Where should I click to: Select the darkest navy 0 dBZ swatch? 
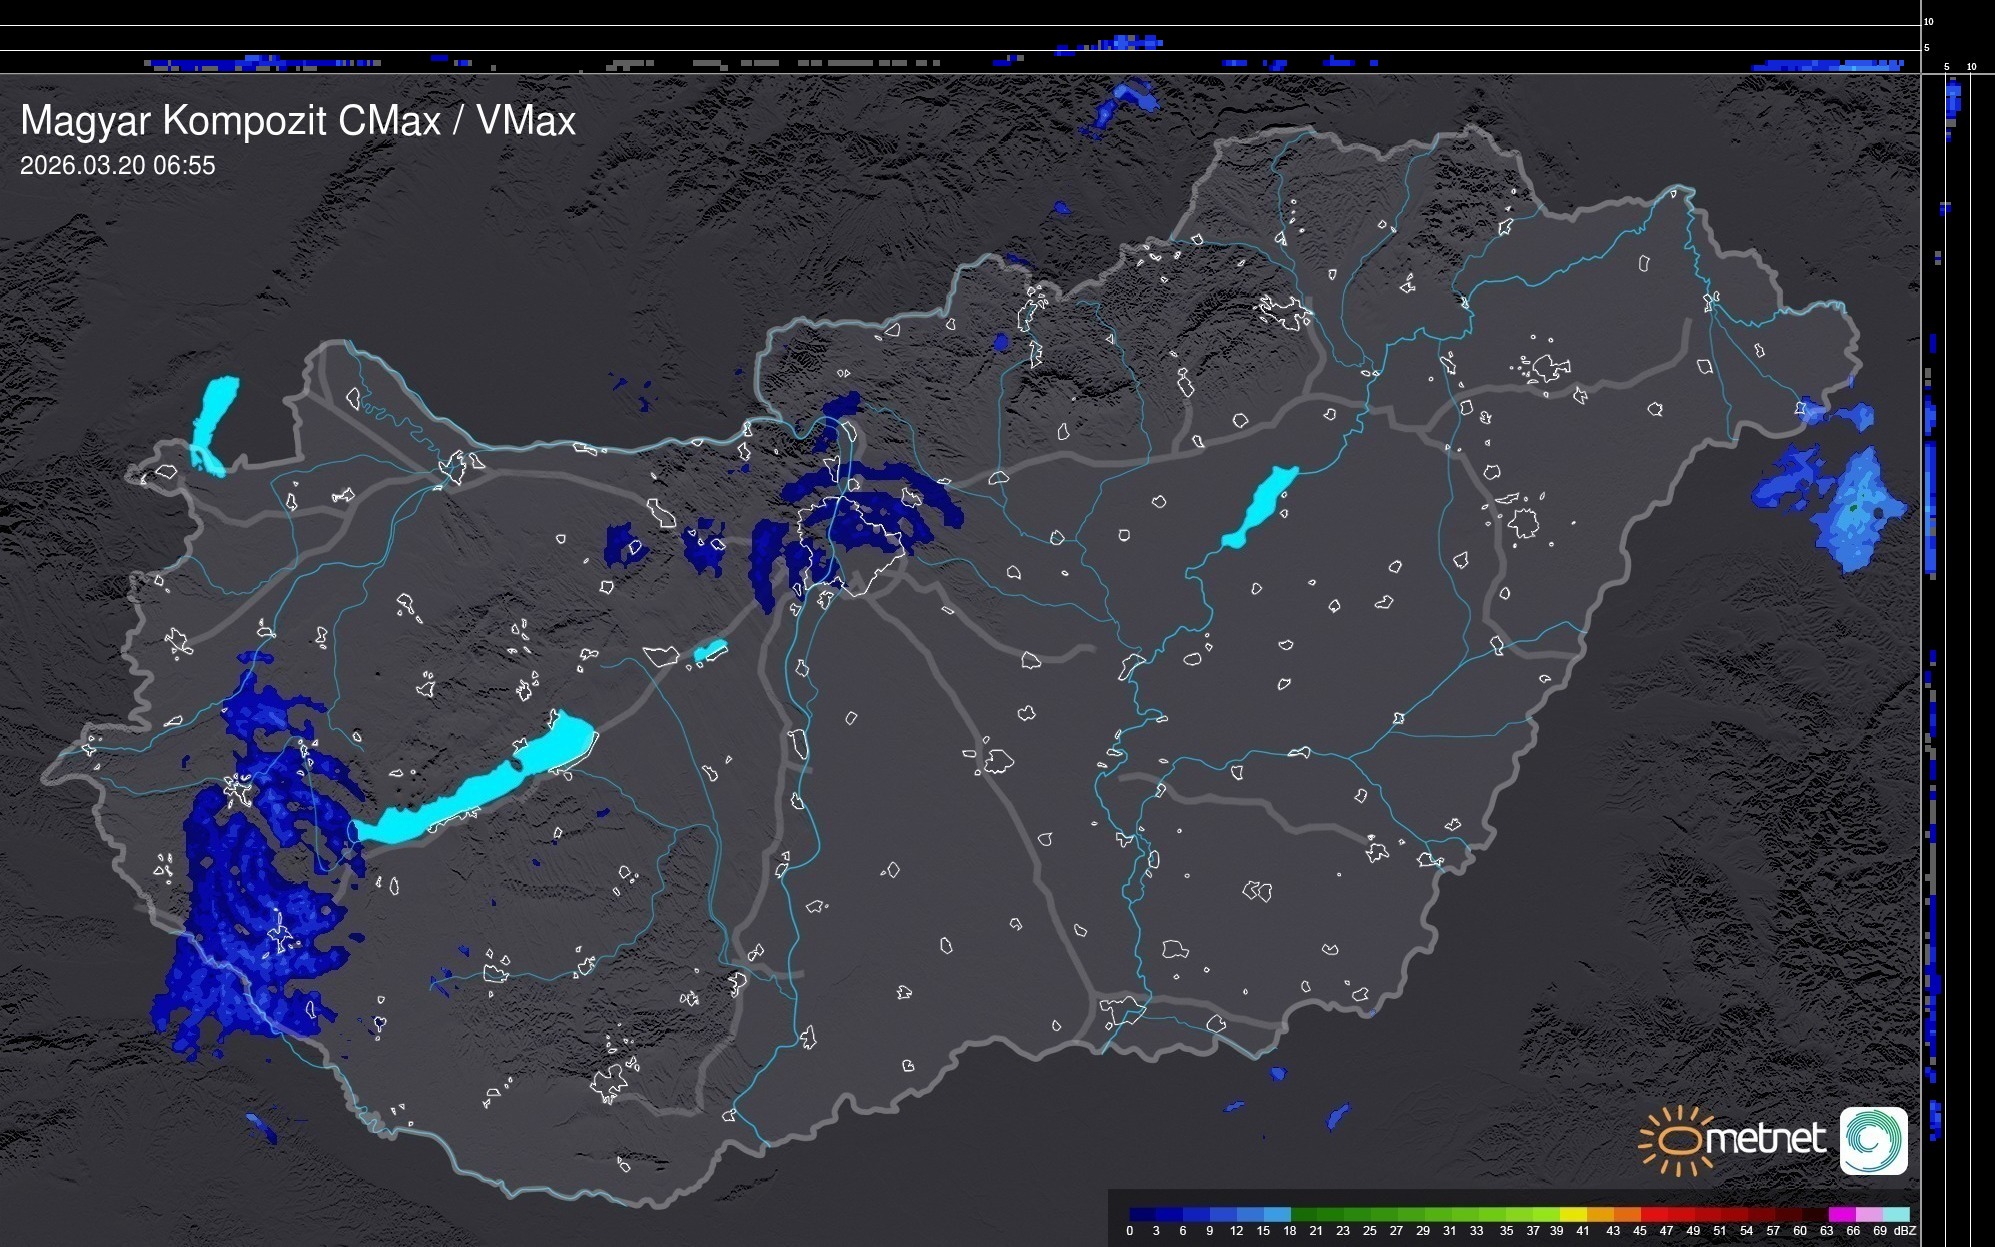[1142, 1214]
